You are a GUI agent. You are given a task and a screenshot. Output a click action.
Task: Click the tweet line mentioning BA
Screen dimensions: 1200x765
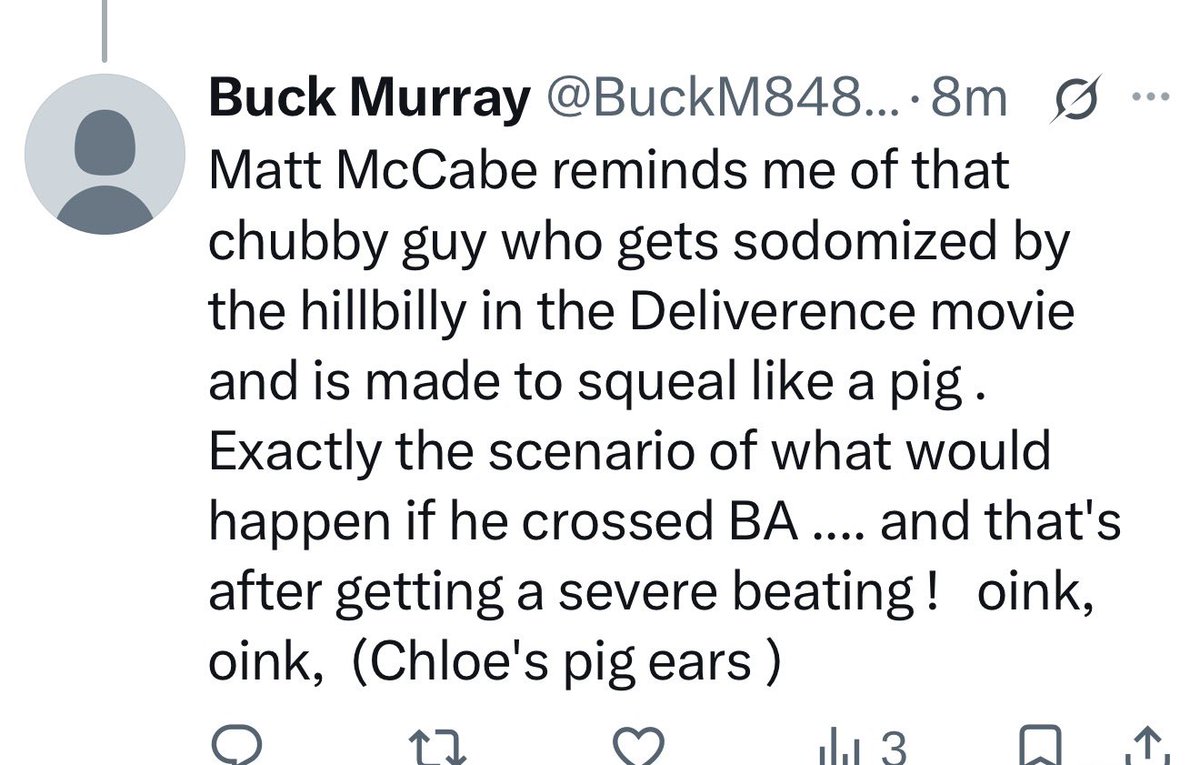665,522
